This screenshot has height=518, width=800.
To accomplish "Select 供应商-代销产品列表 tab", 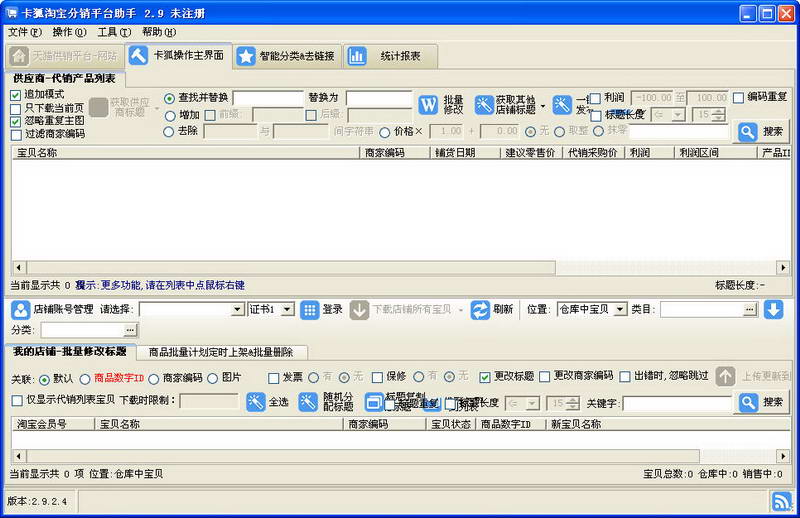I will (64, 78).
